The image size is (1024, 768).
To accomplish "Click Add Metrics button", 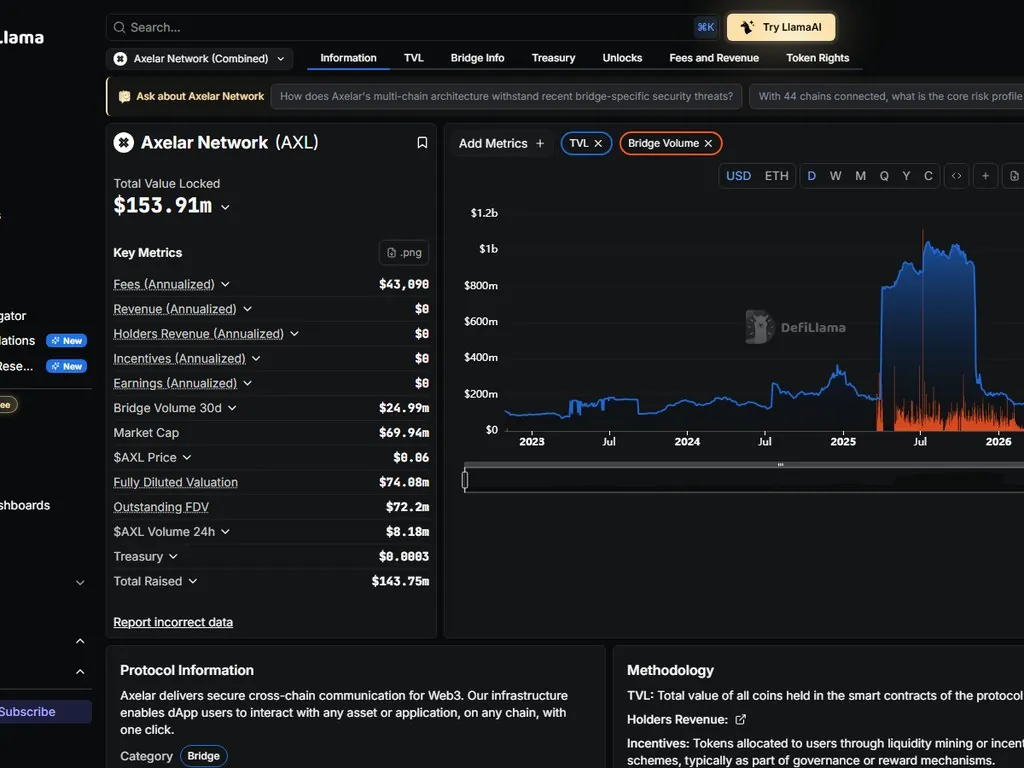I will tap(501, 144).
